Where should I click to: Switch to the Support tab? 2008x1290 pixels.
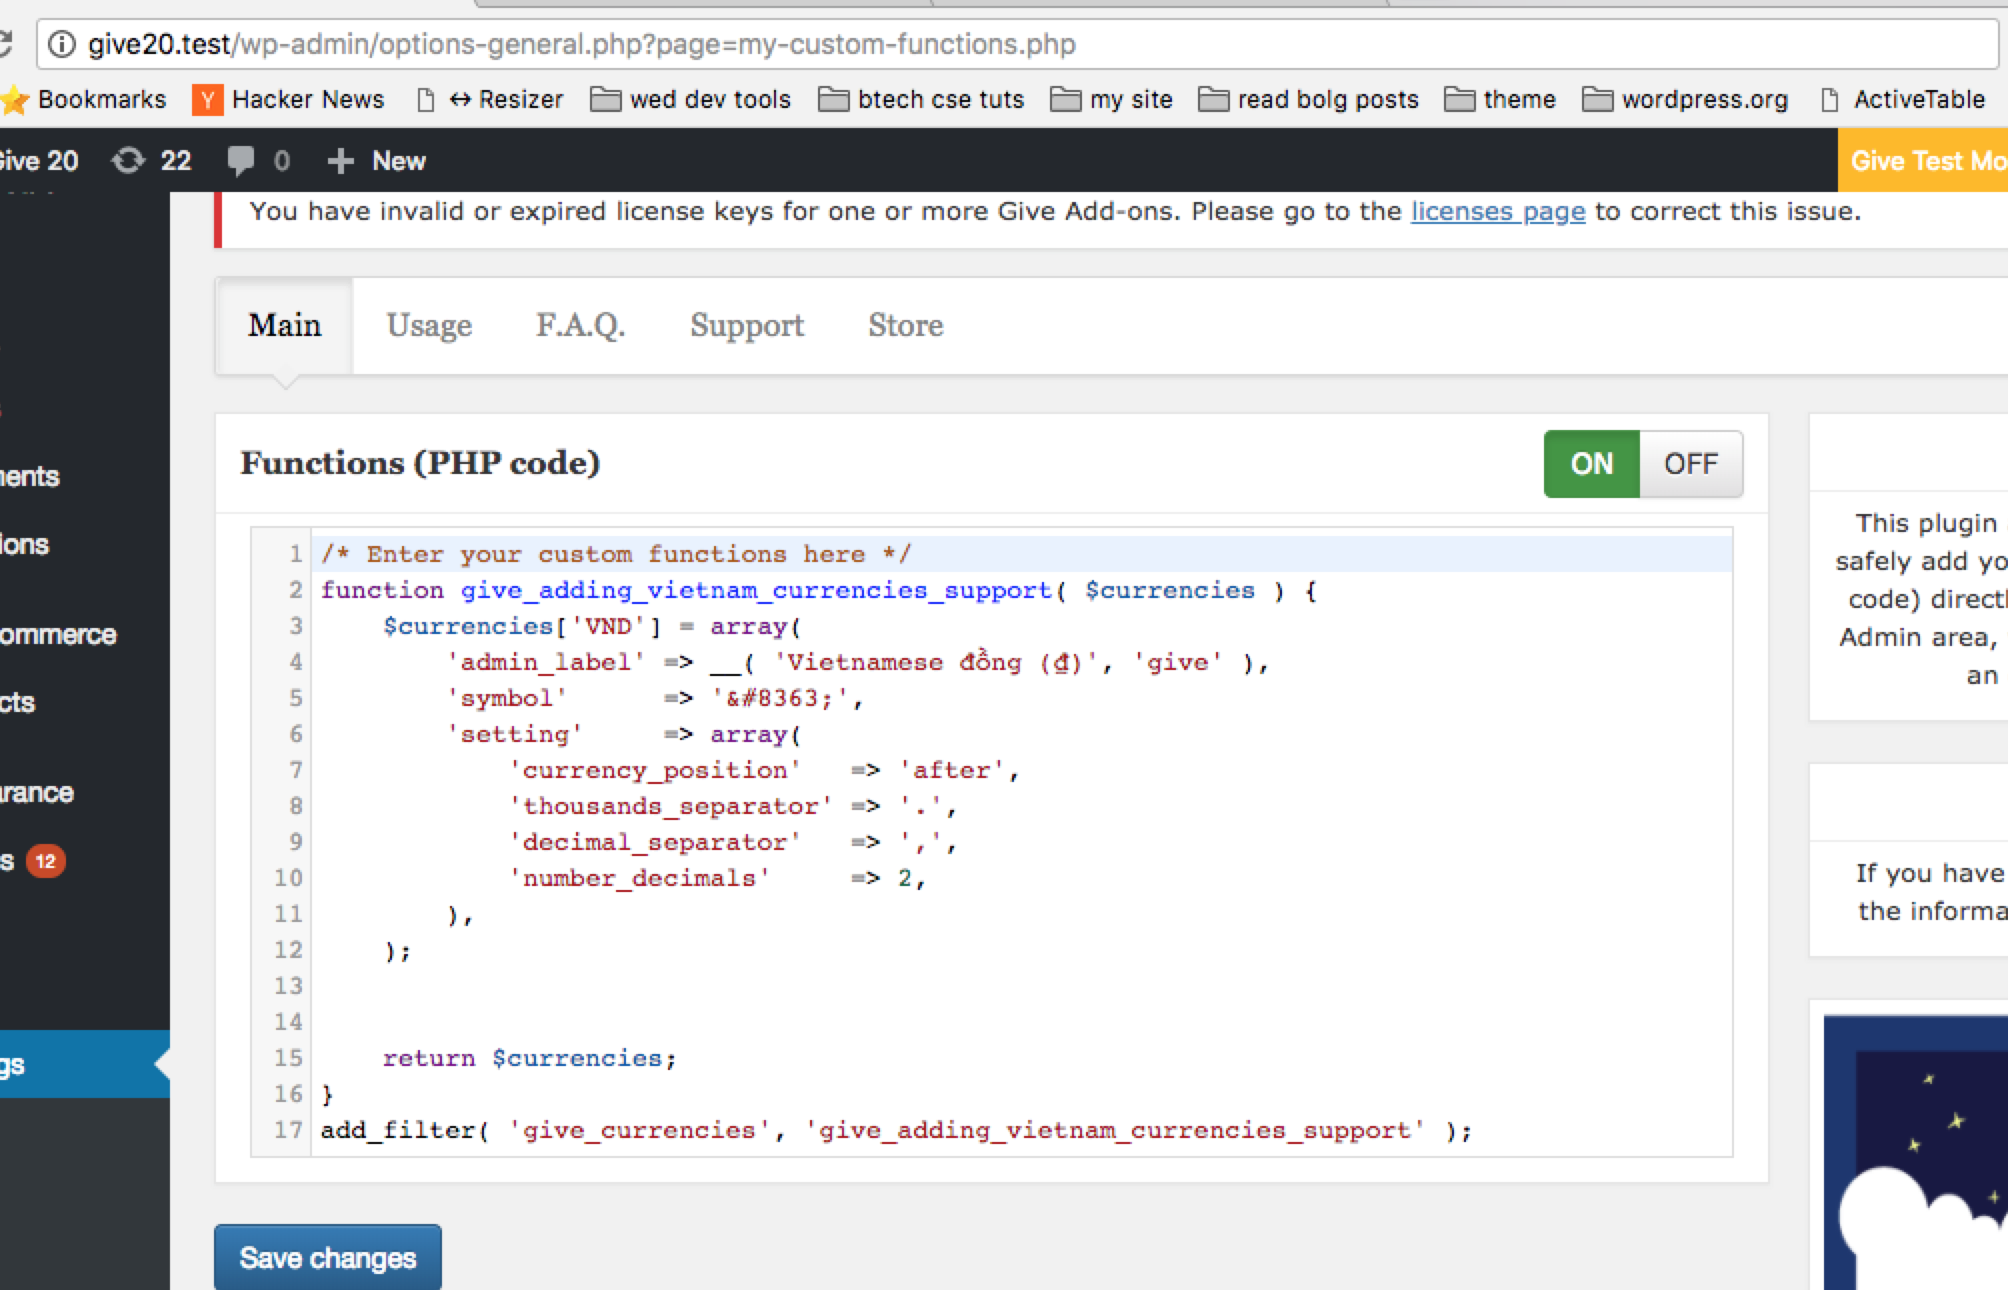coord(747,326)
